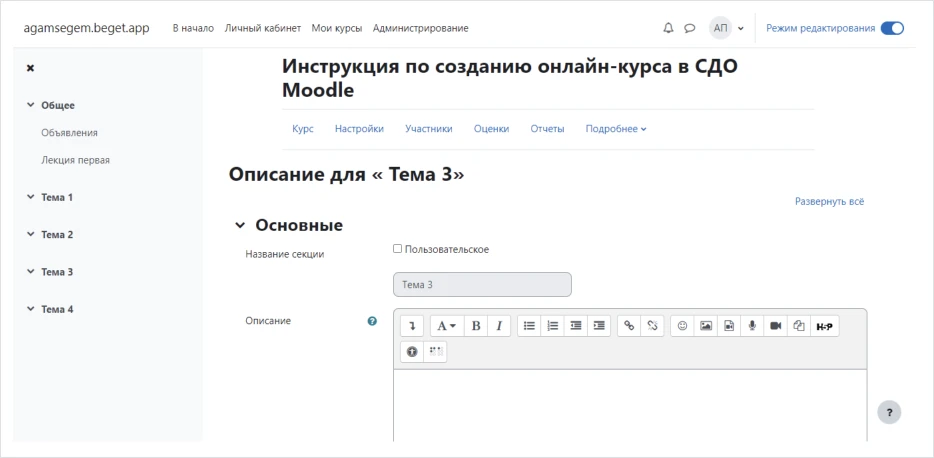This screenshot has width=934, height=458.
Task: Click the Развернуть всё link
Action: (829, 201)
